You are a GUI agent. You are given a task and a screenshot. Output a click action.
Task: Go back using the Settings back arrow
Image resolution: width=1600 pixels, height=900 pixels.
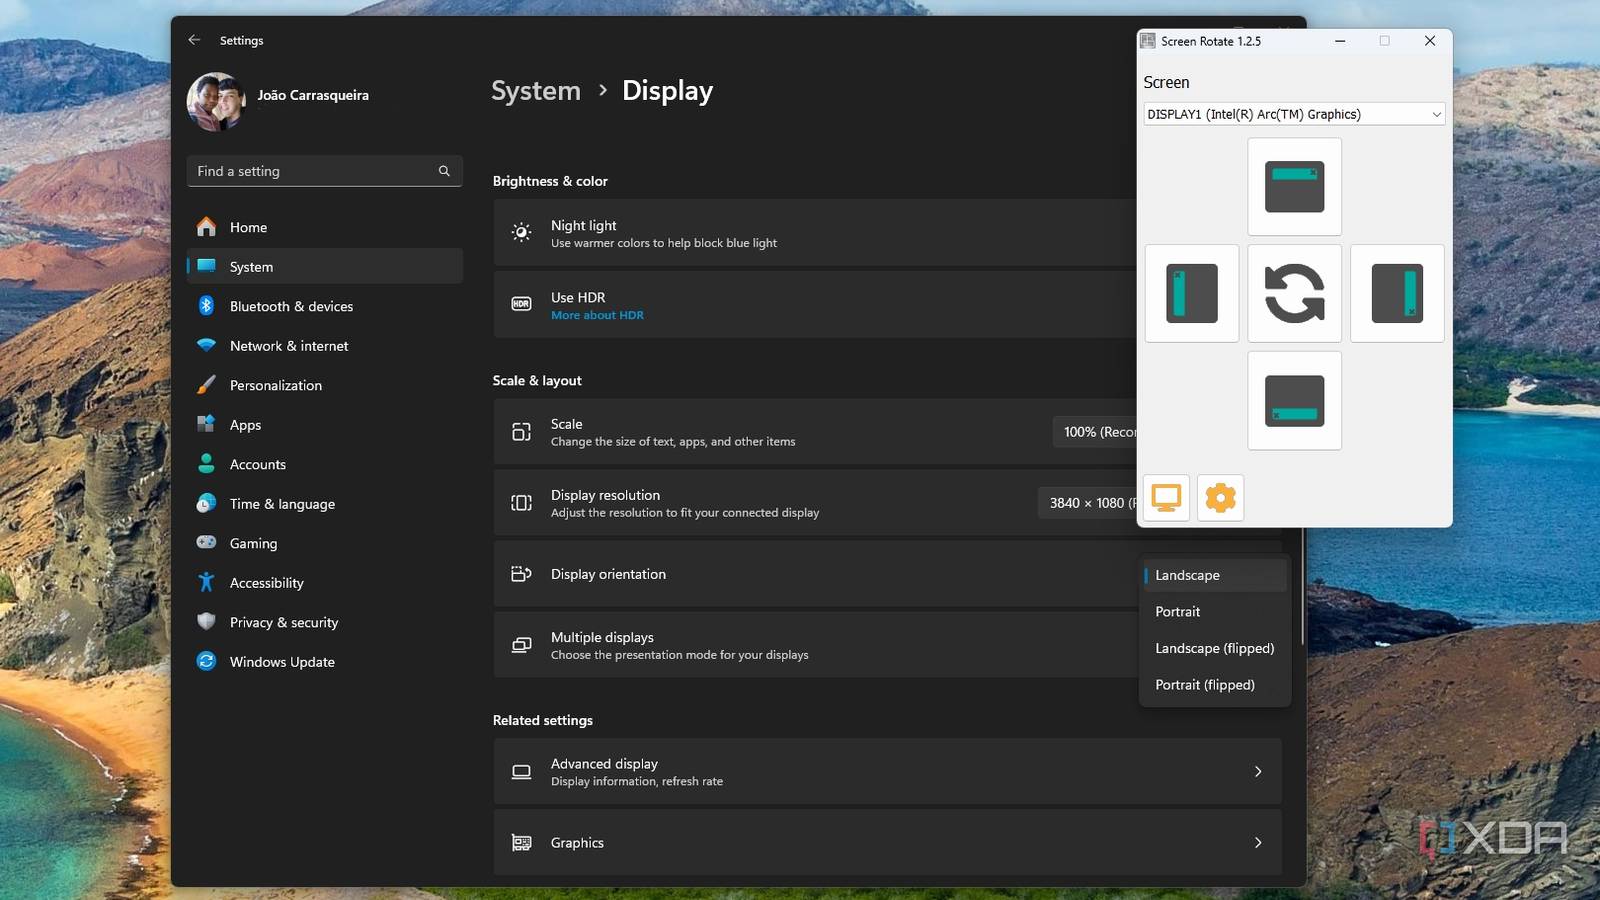[x=194, y=40]
